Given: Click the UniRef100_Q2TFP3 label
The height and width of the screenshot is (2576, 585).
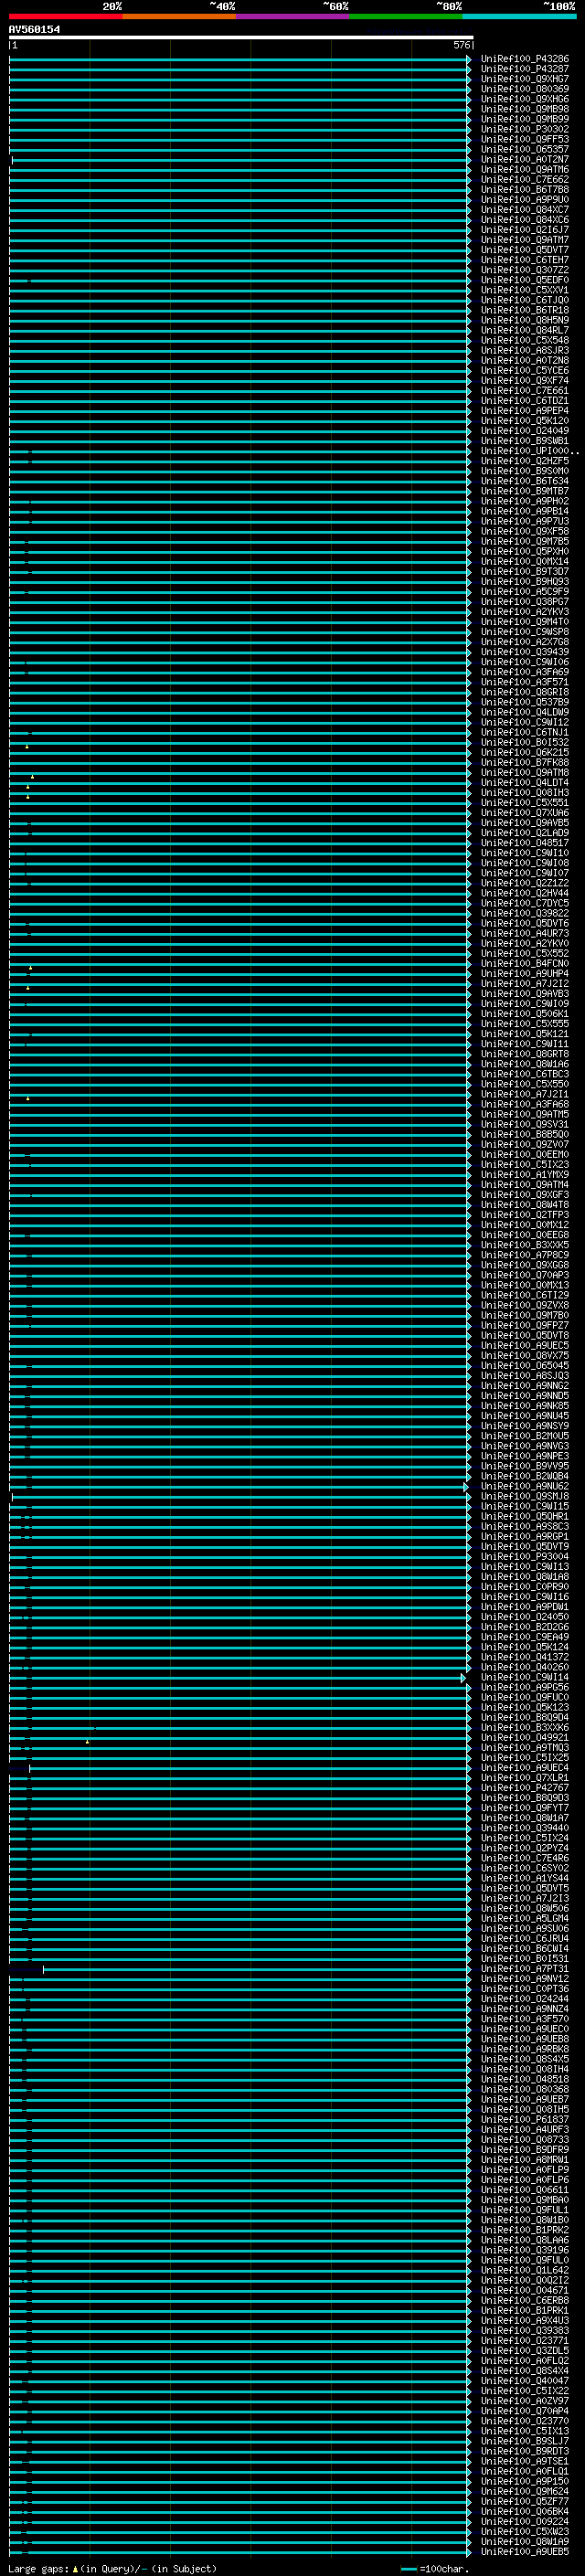Looking at the screenshot, I should pos(524,1215).
